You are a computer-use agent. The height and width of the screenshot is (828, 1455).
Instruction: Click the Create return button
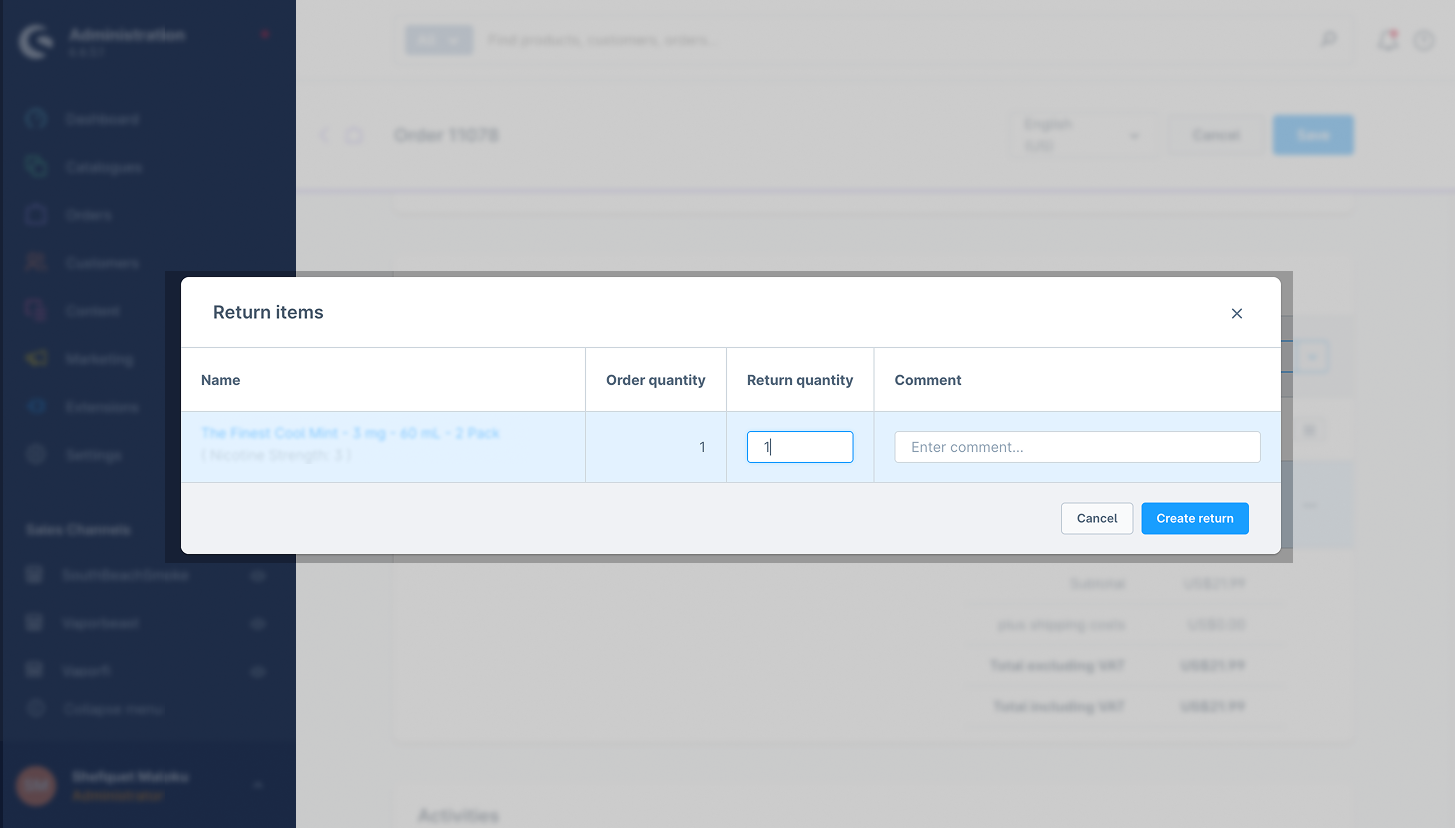[1194, 518]
